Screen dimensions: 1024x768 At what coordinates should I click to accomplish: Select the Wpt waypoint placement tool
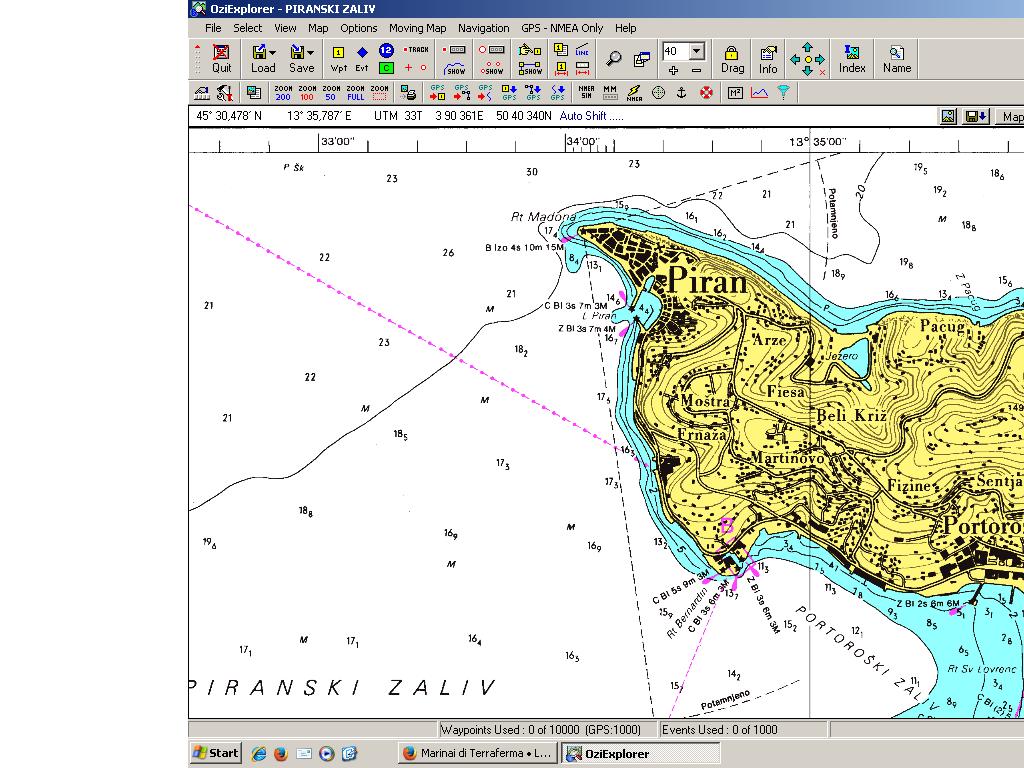click(x=338, y=58)
